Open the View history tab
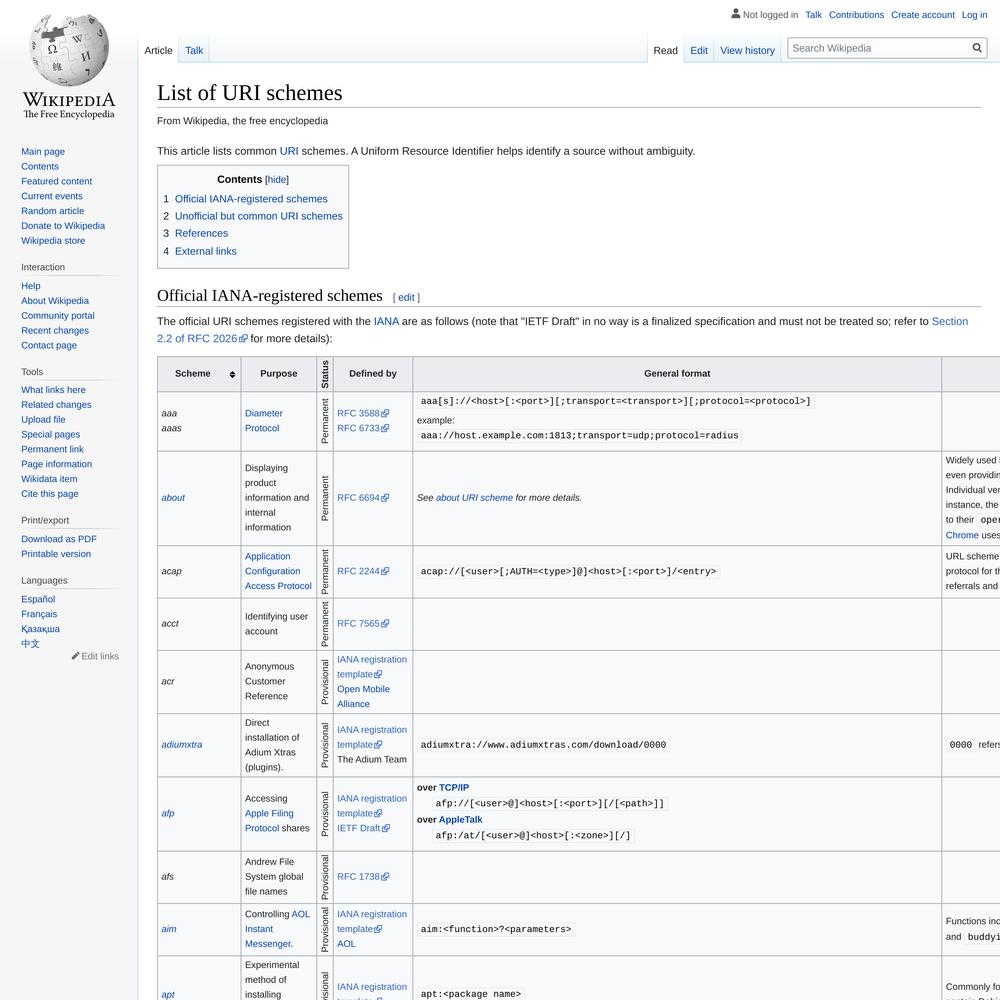 [747, 50]
